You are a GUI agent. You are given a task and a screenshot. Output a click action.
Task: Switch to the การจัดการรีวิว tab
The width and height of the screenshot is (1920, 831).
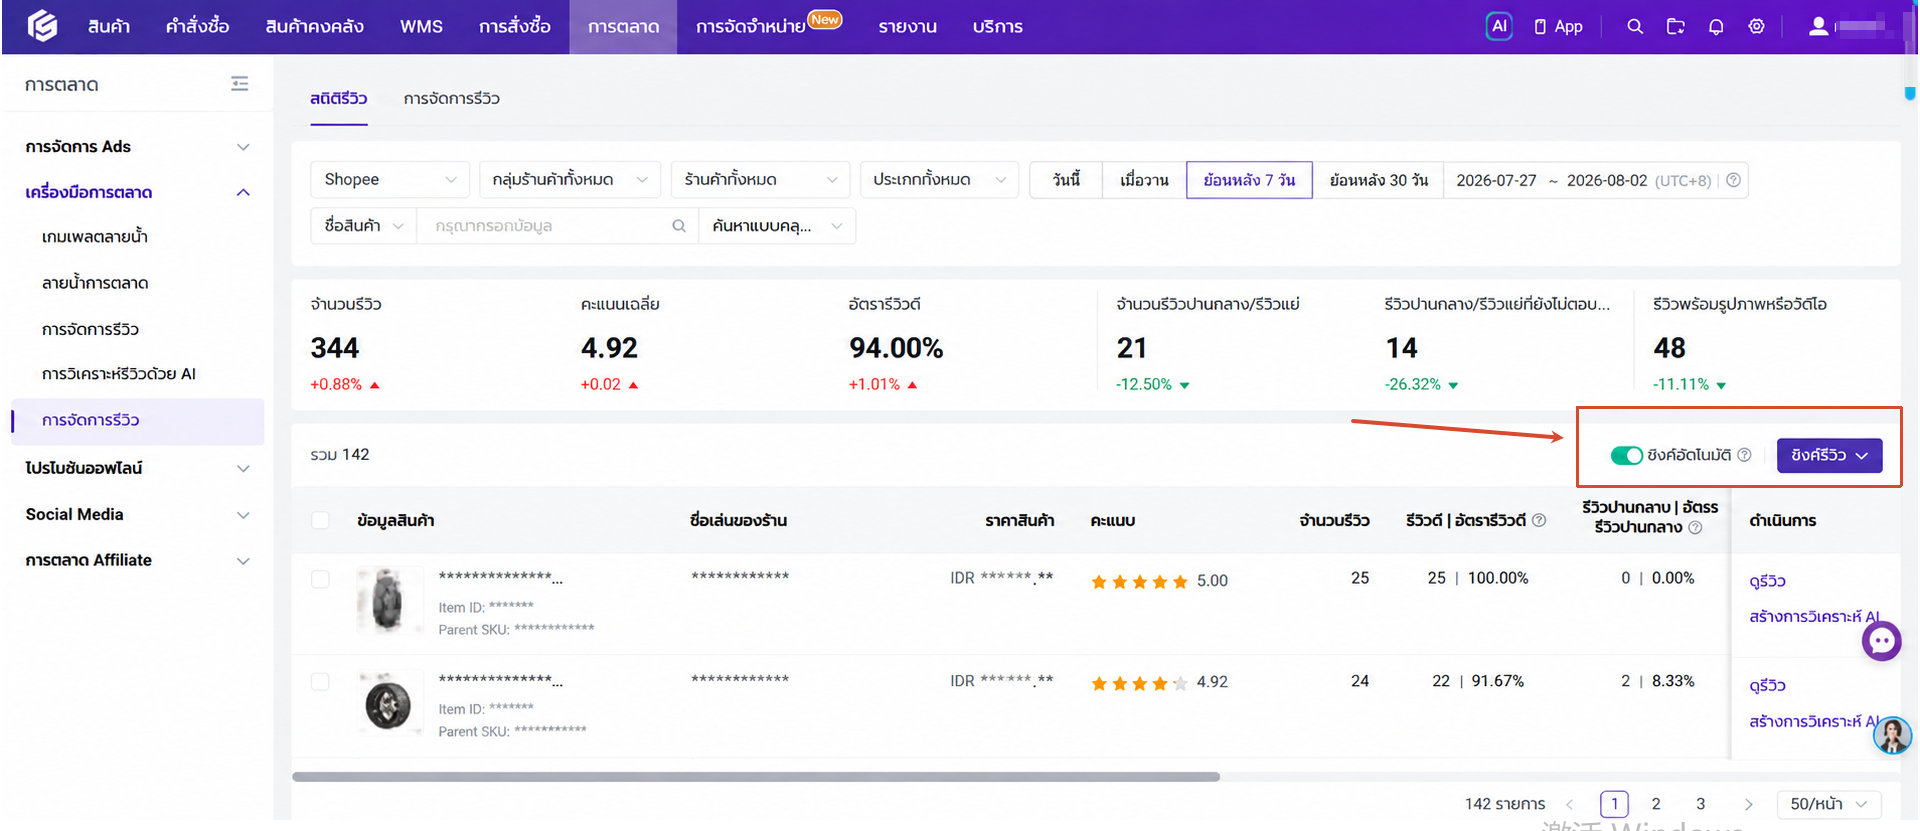tap(451, 98)
